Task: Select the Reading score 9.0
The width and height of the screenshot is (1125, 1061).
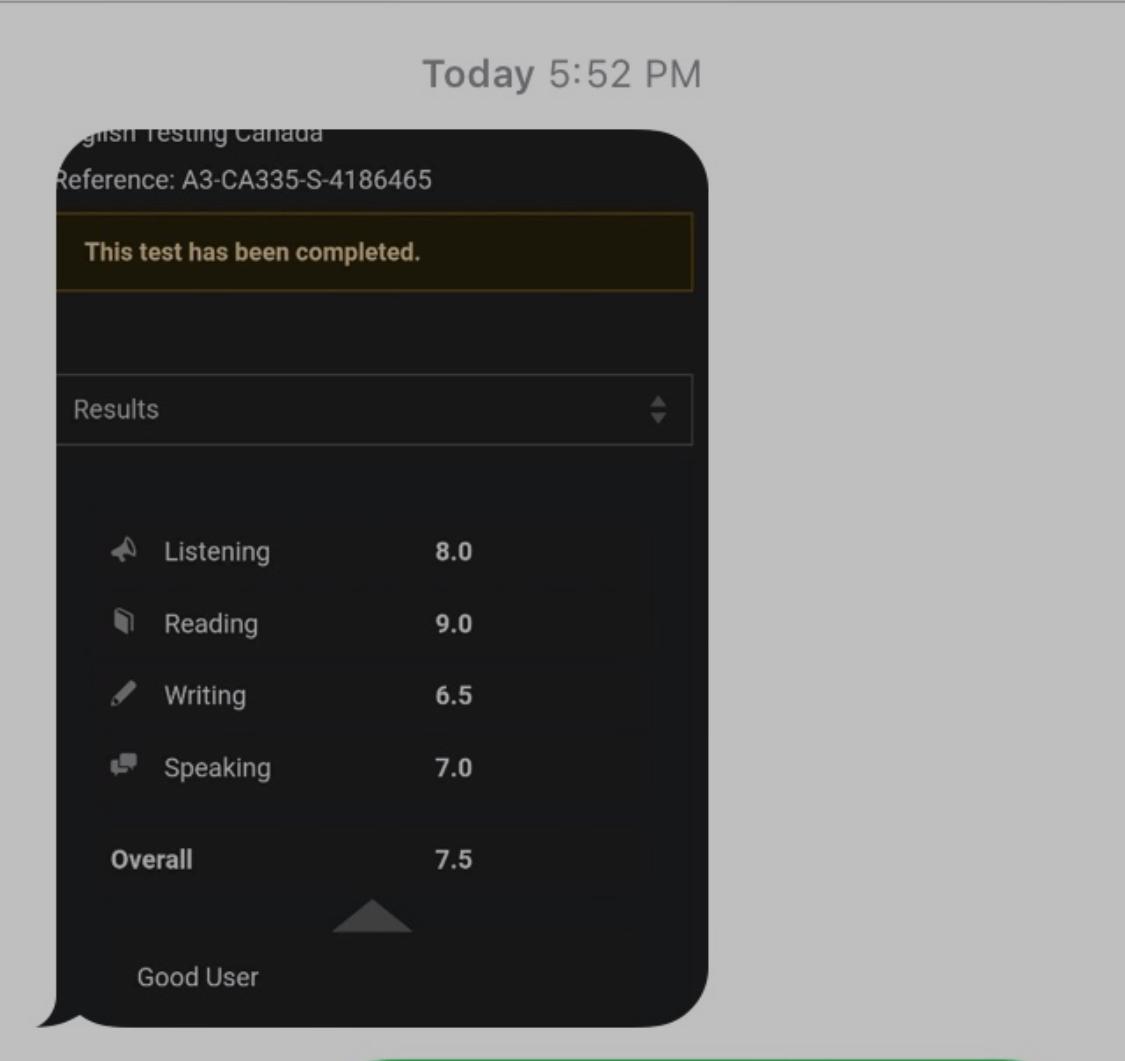Action: click(453, 623)
